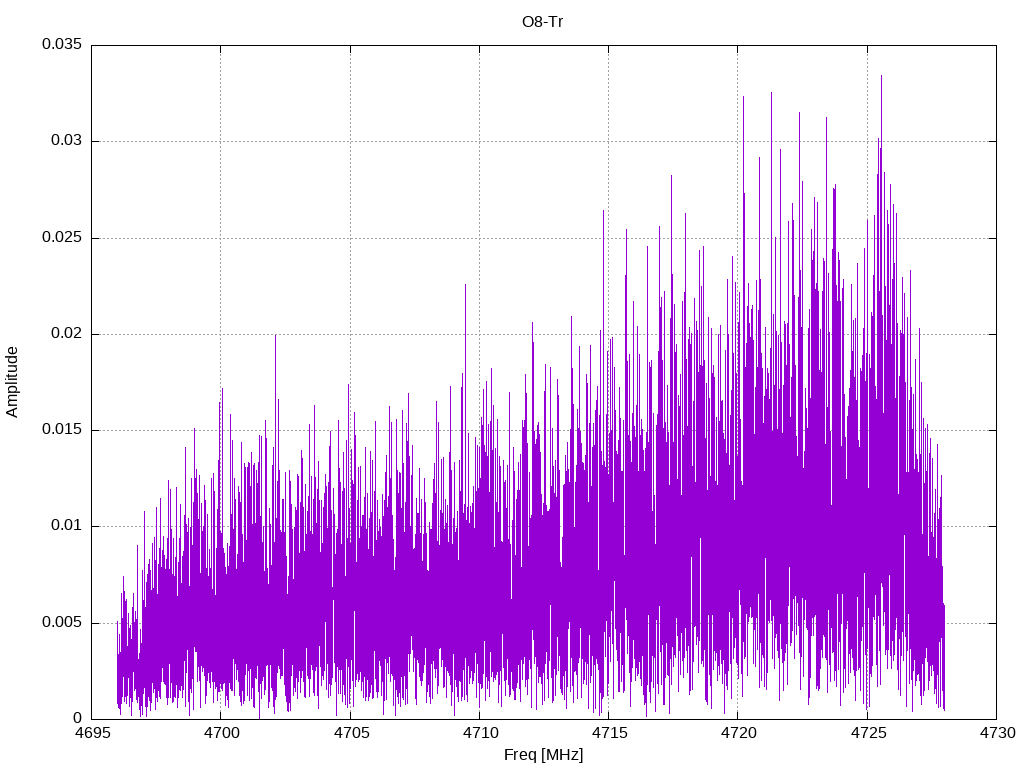Screen dimensions: 1024x768
Task: Click the y-axis tick label 0.035
Action: point(62,44)
